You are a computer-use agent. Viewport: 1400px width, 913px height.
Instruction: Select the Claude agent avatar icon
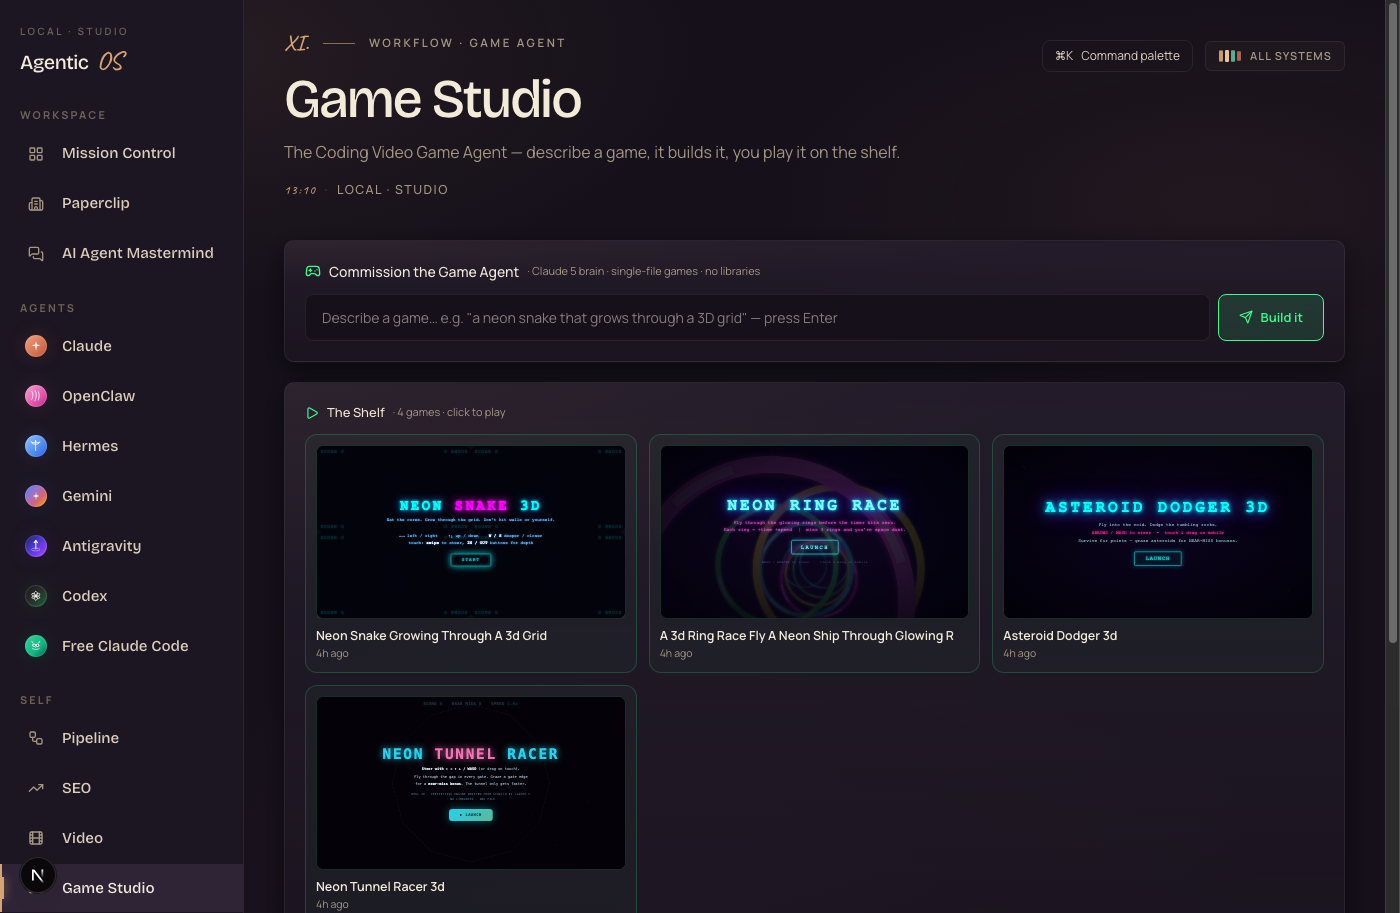pyautogui.click(x=36, y=346)
